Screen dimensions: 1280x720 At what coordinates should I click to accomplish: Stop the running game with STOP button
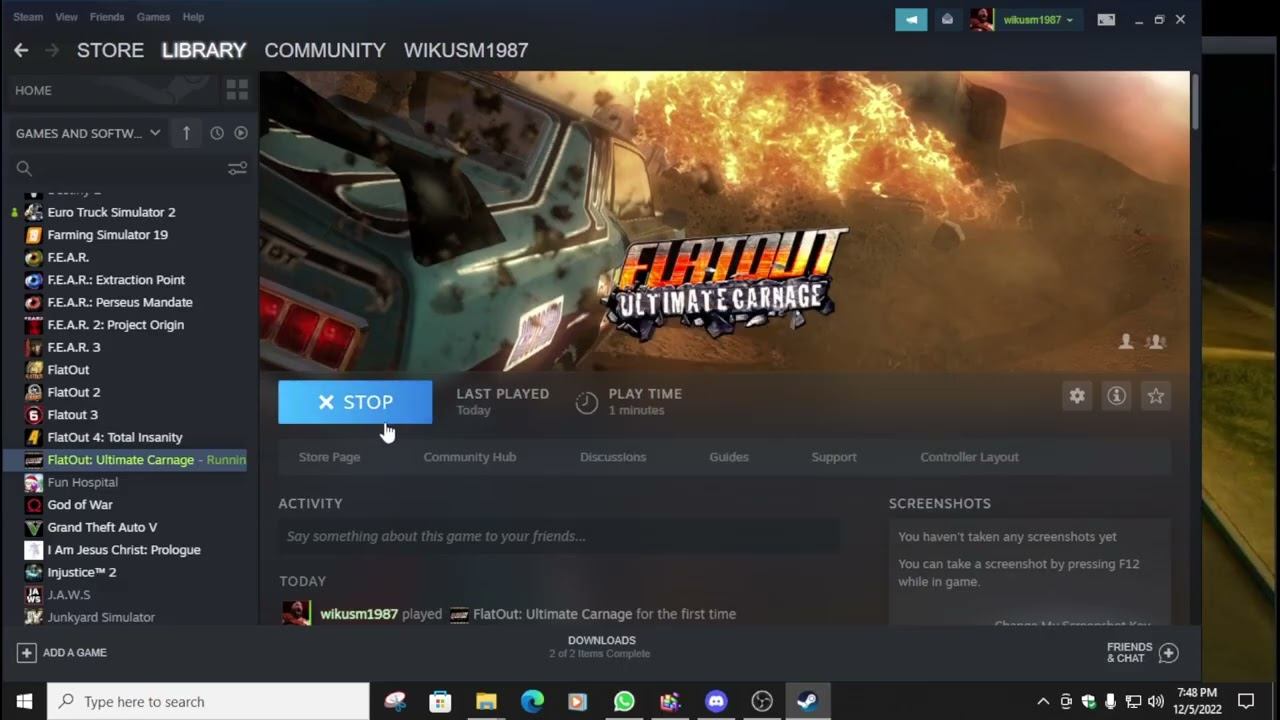[x=355, y=402]
